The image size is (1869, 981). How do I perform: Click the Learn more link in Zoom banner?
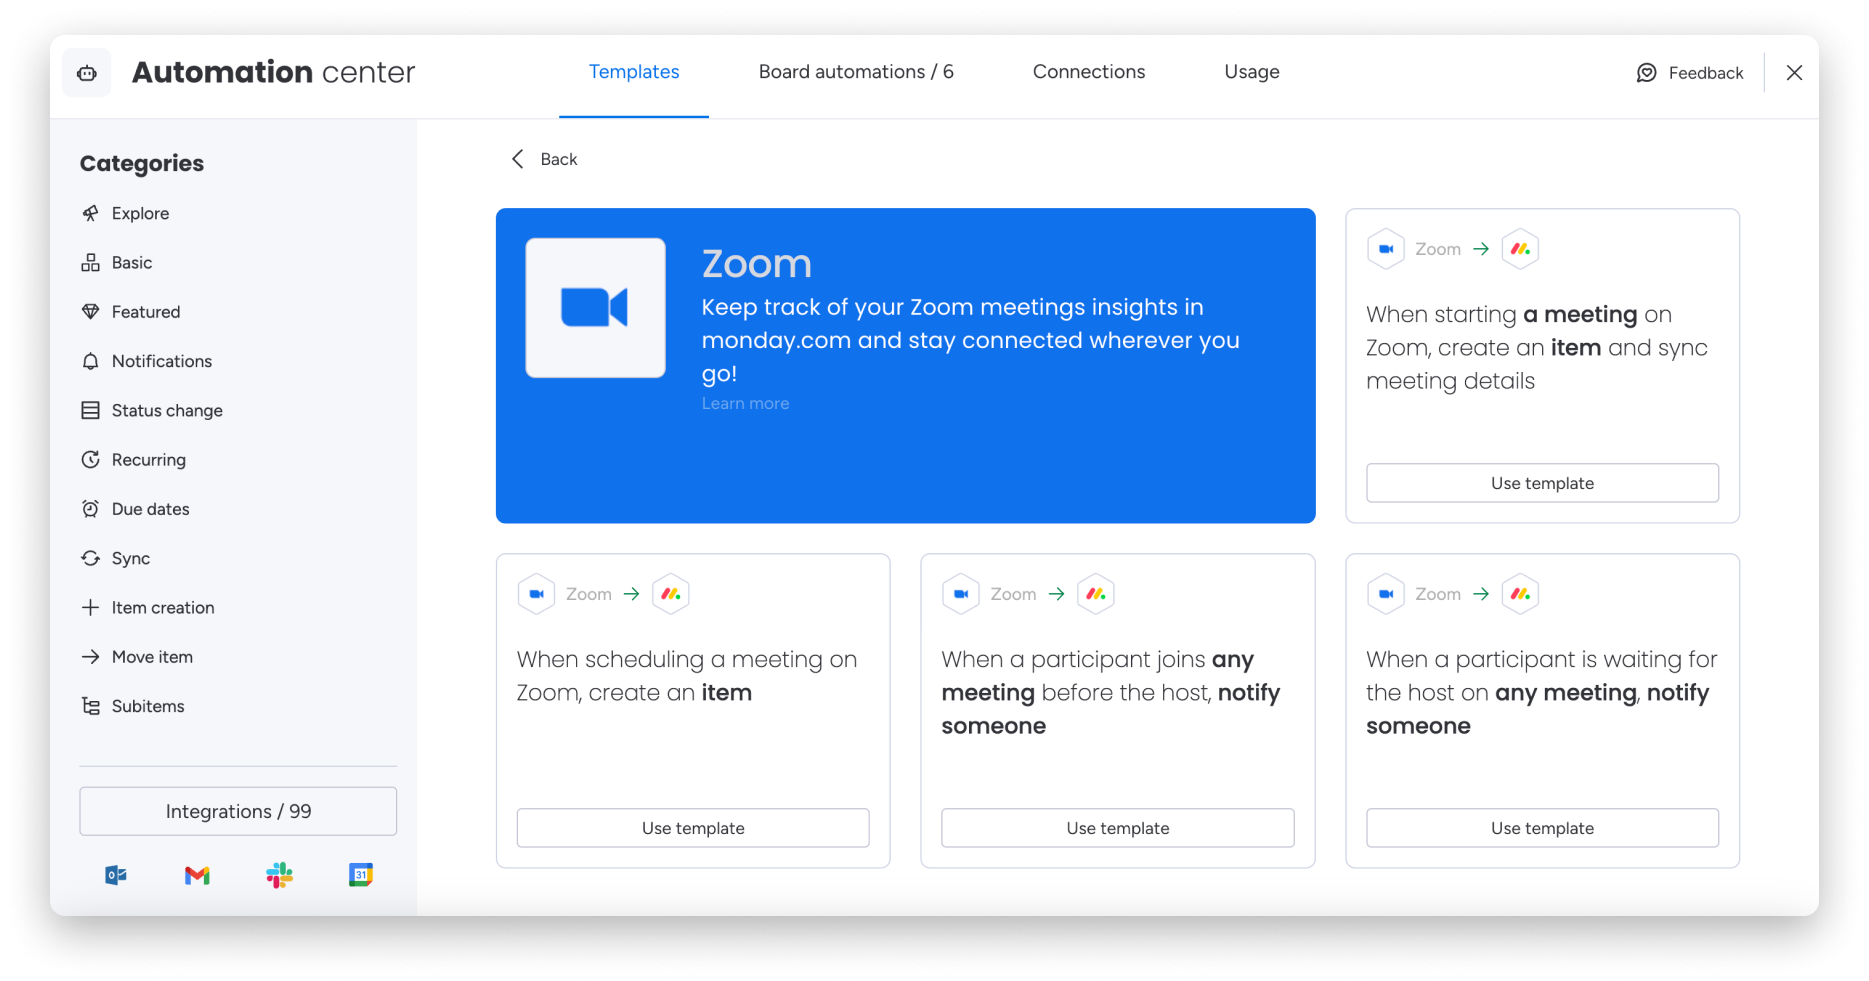pyautogui.click(x=745, y=403)
